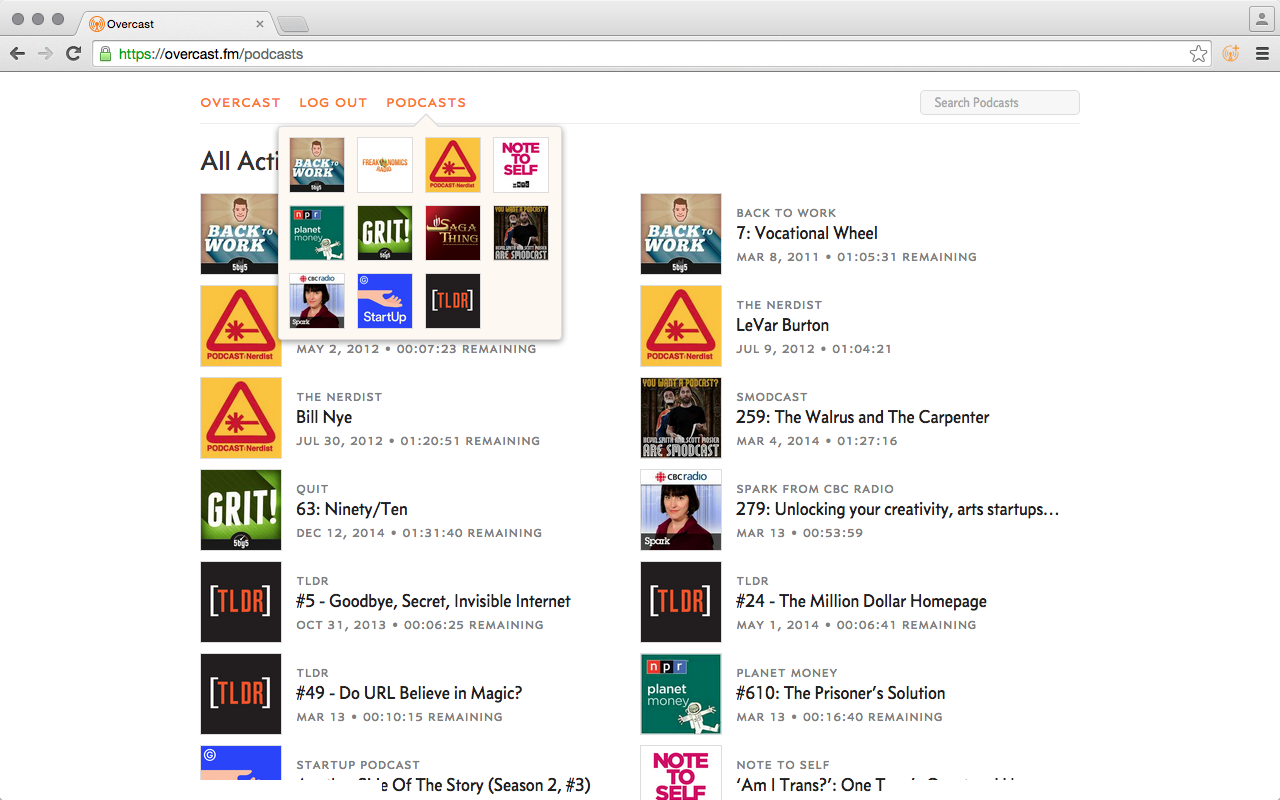This screenshot has height=800, width=1280.
Task: Click TLDR artwork beside episode #5
Action: (x=241, y=602)
